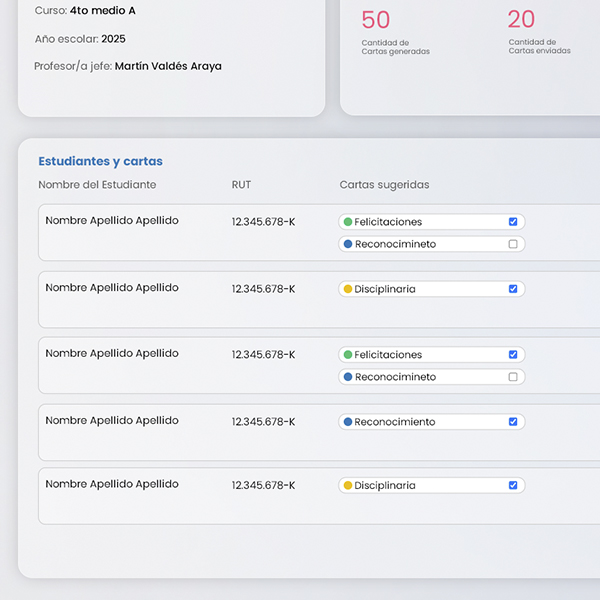The height and width of the screenshot is (600, 600).
Task: Click the Cartas sugeridas column header
Action: (384, 185)
